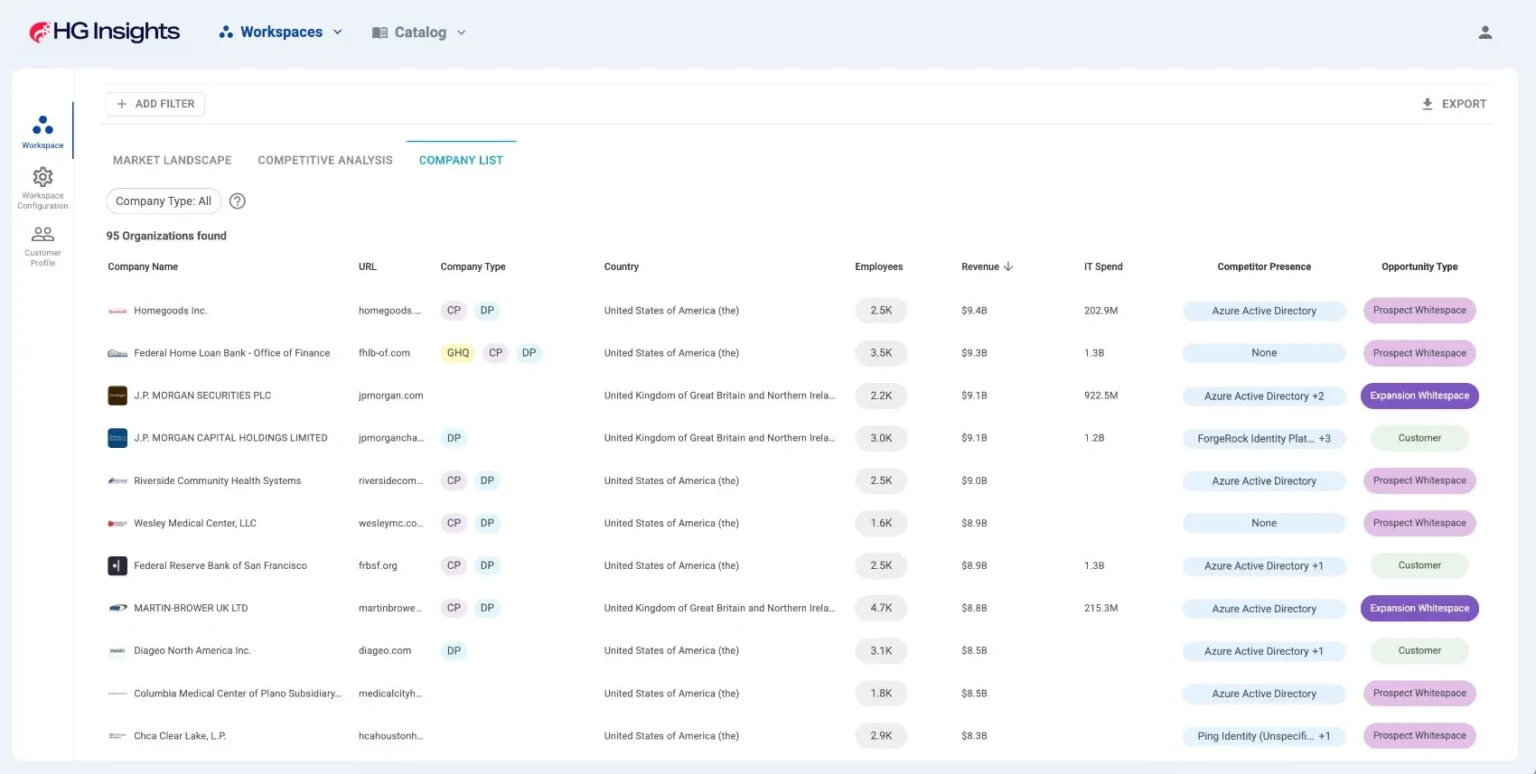Click the Federal Reserve Bank logo icon
Image resolution: width=1536 pixels, height=774 pixels.
pyautogui.click(x=117, y=566)
